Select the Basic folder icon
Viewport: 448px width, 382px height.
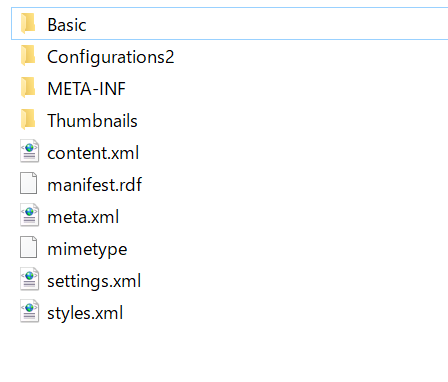tap(28, 23)
